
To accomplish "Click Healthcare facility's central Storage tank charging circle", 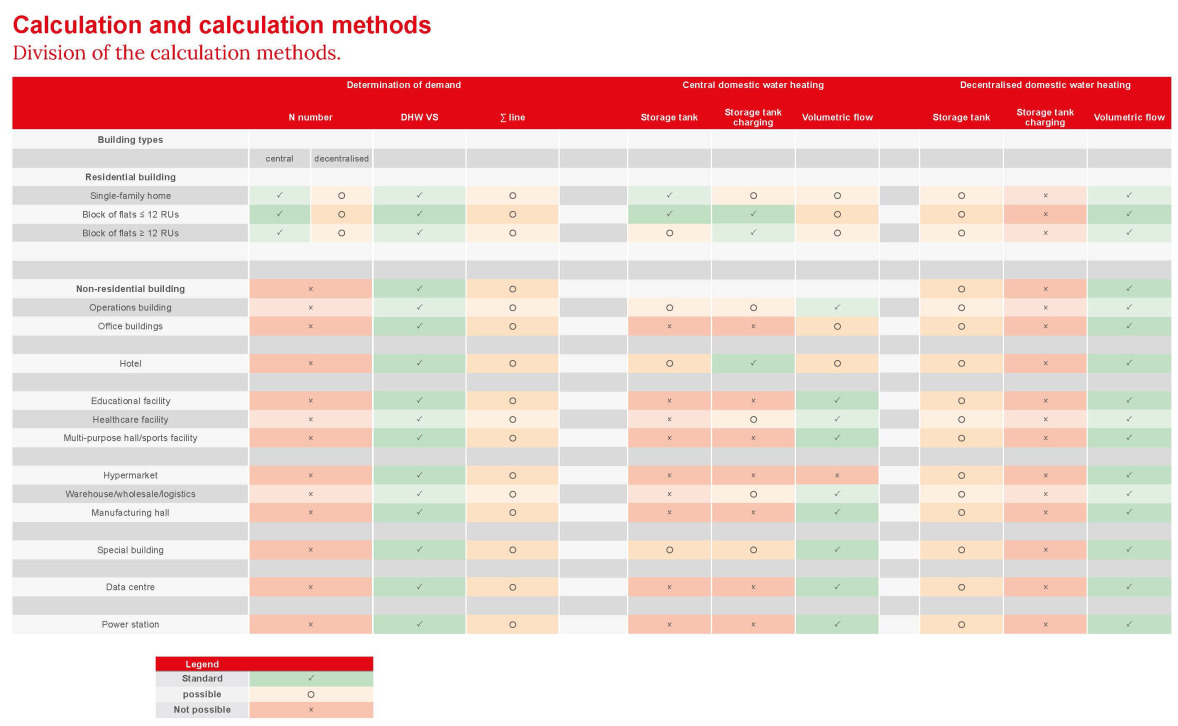I will (x=753, y=420).
